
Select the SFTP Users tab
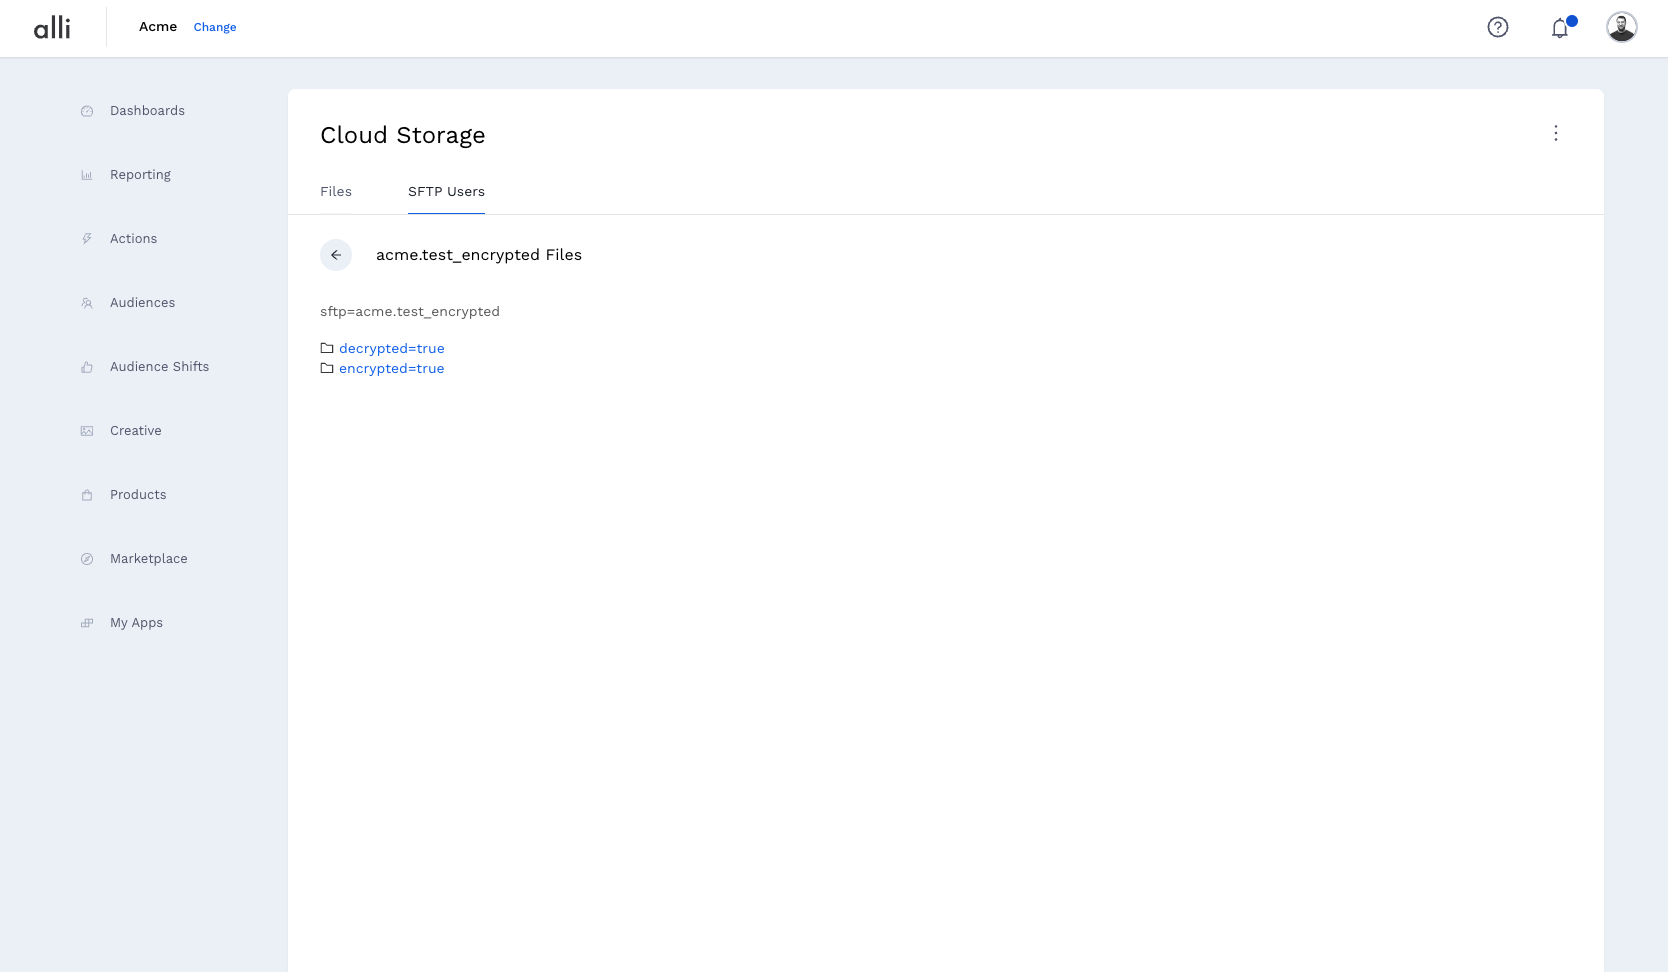click(446, 191)
